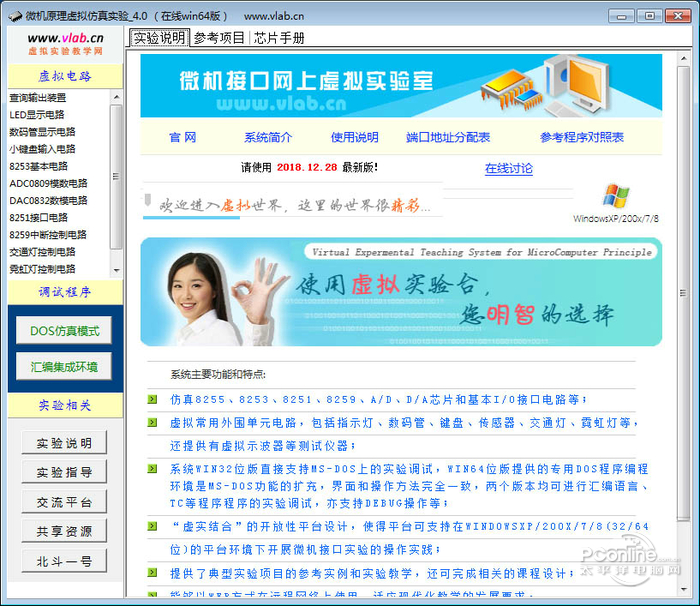
Task: Click the DOS仿真模式 button
Action: tap(64, 330)
